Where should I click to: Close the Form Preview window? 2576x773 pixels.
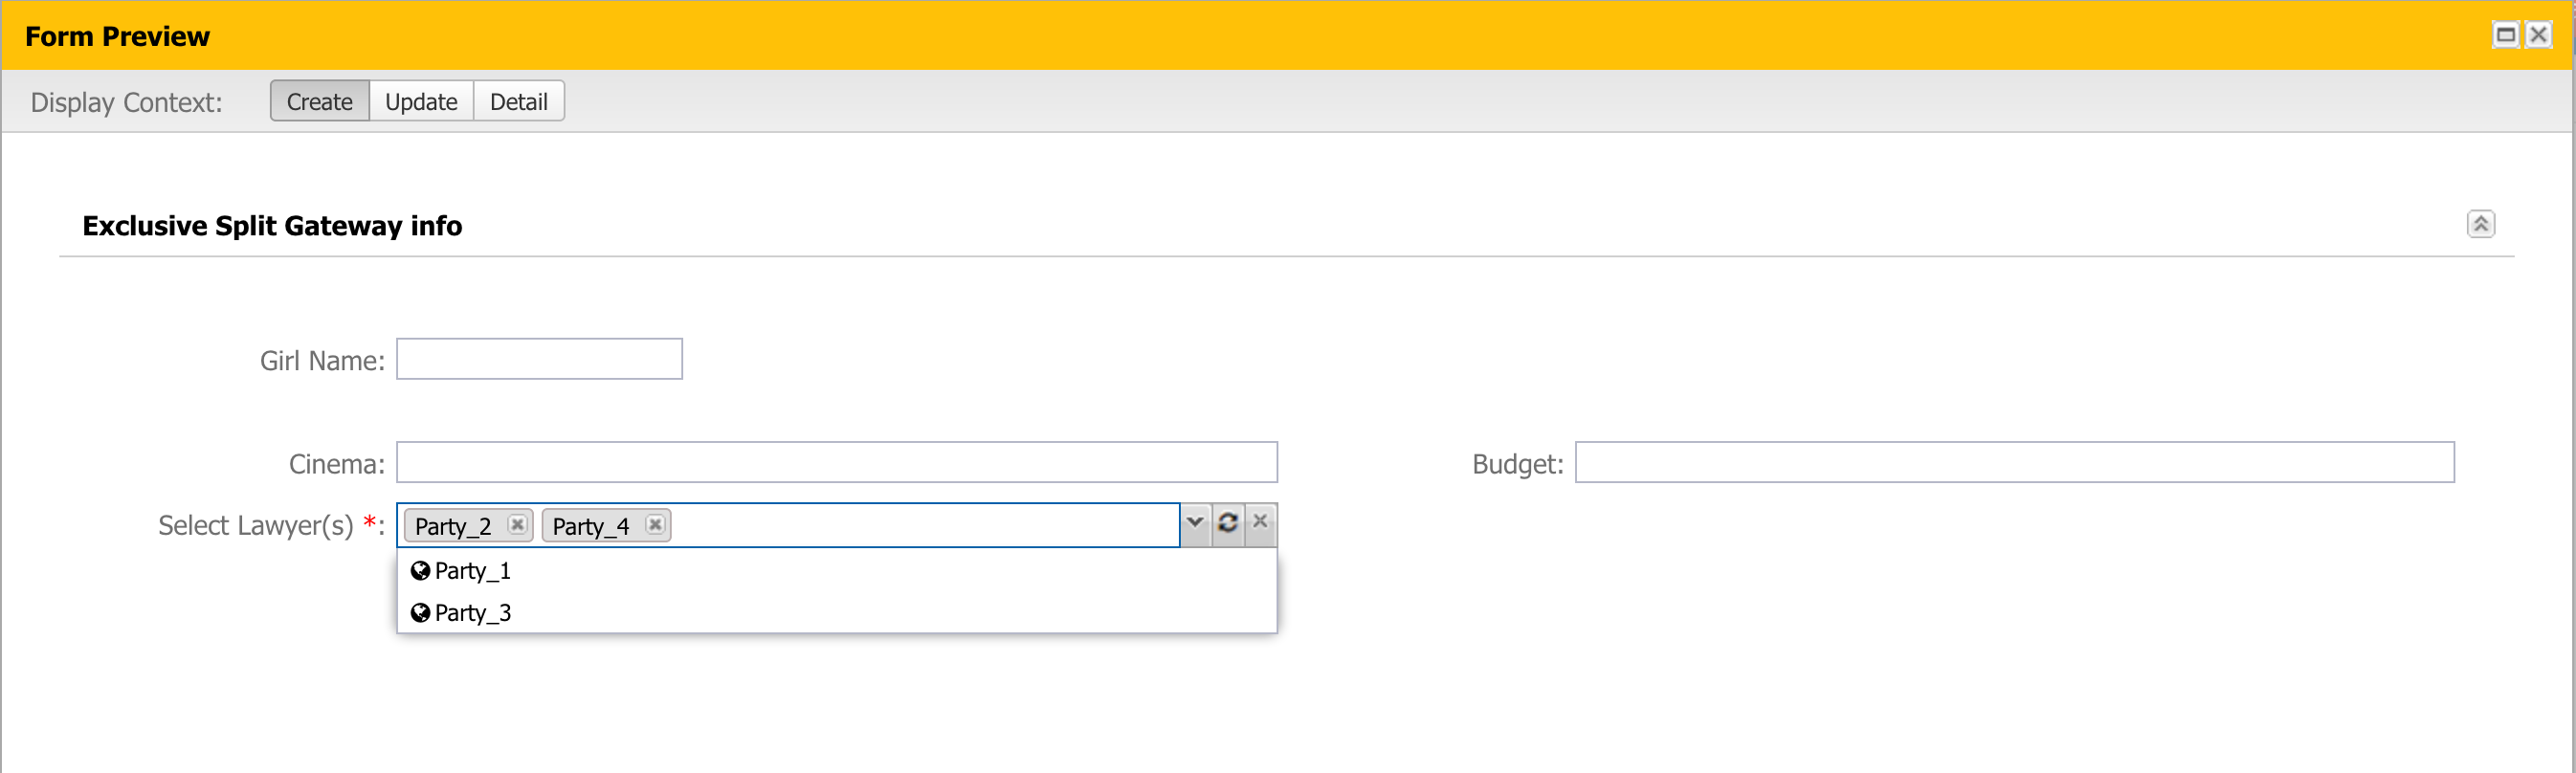point(2538,36)
